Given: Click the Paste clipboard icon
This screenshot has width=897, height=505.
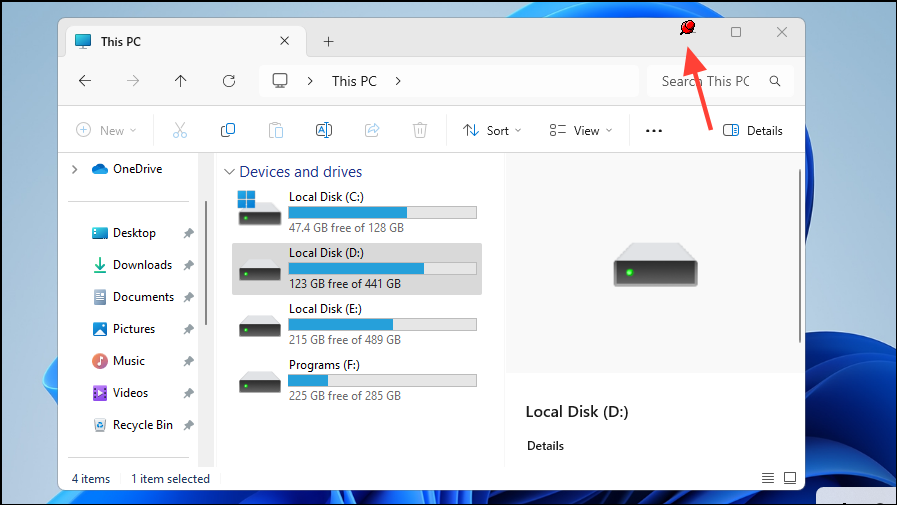Looking at the screenshot, I should (x=276, y=130).
